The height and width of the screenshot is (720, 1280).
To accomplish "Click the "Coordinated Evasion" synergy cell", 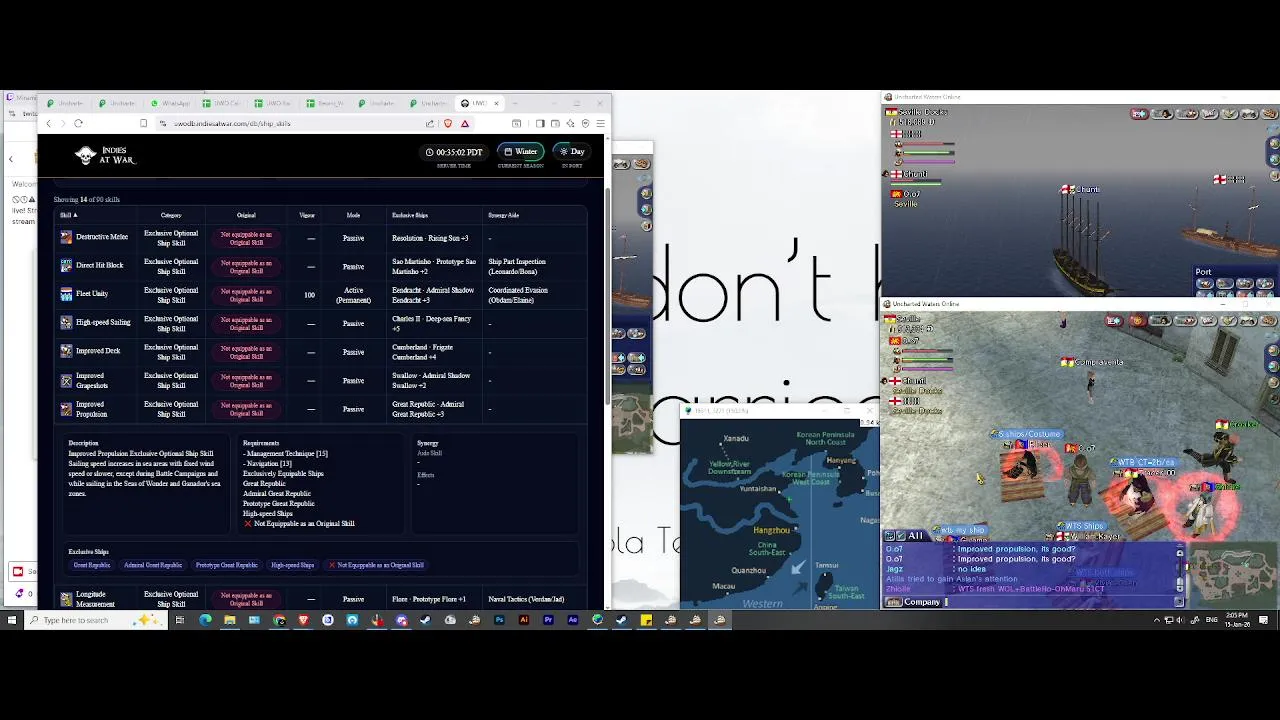I will click(518, 295).
